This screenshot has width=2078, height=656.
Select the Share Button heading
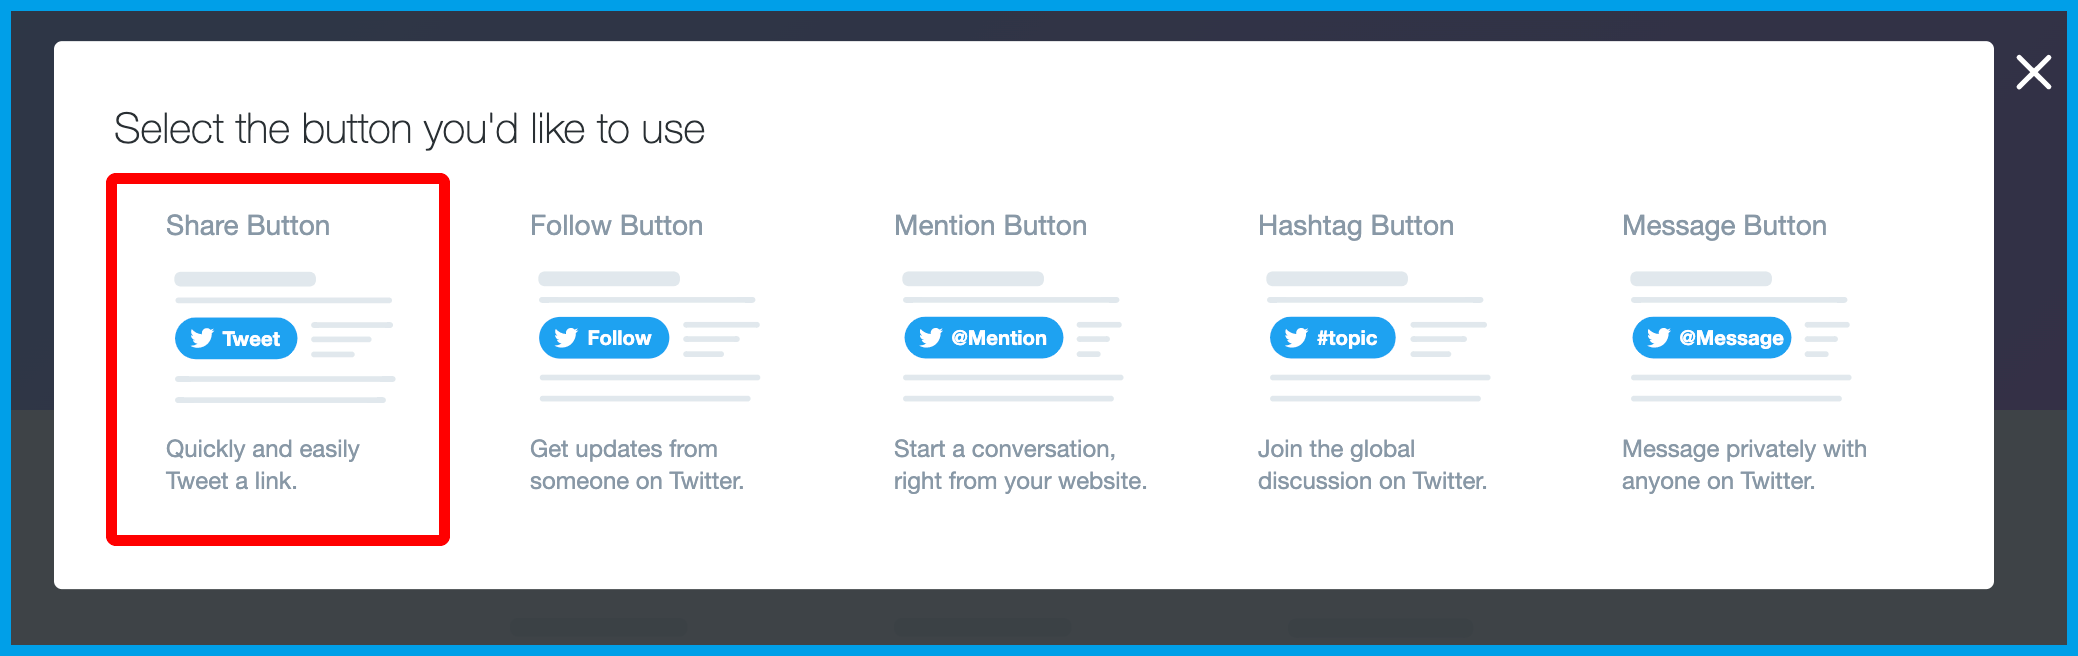248,226
